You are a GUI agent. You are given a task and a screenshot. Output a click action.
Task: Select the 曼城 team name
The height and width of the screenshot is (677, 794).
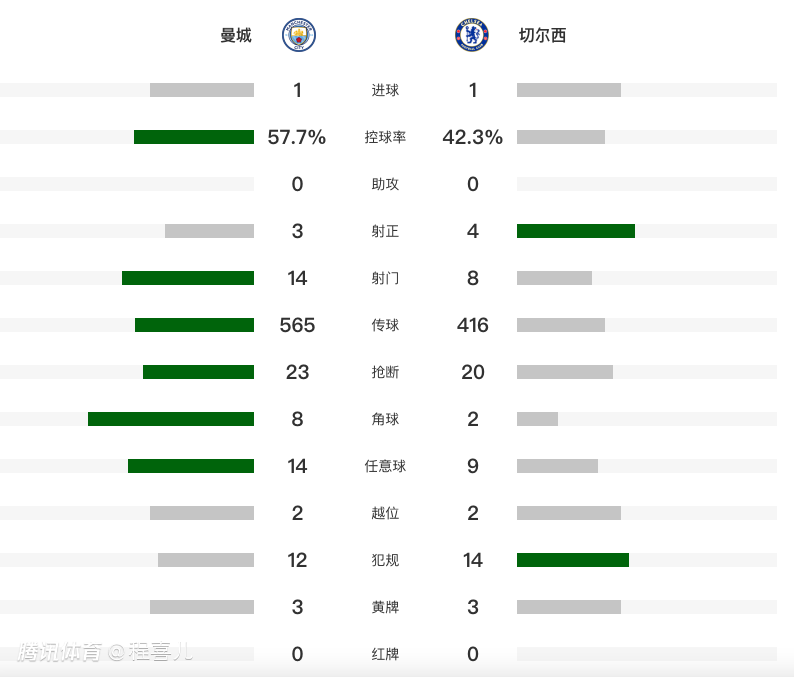point(236,36)
